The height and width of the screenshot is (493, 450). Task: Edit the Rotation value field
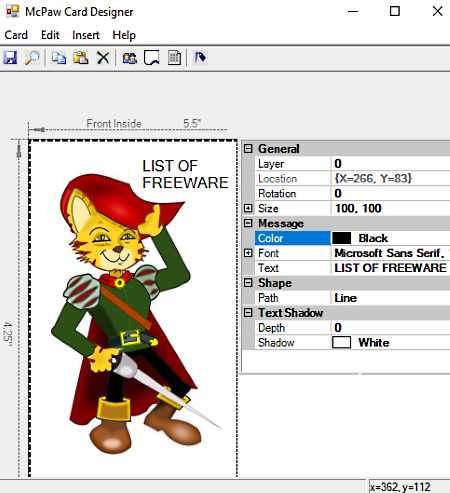pos(391,193)
